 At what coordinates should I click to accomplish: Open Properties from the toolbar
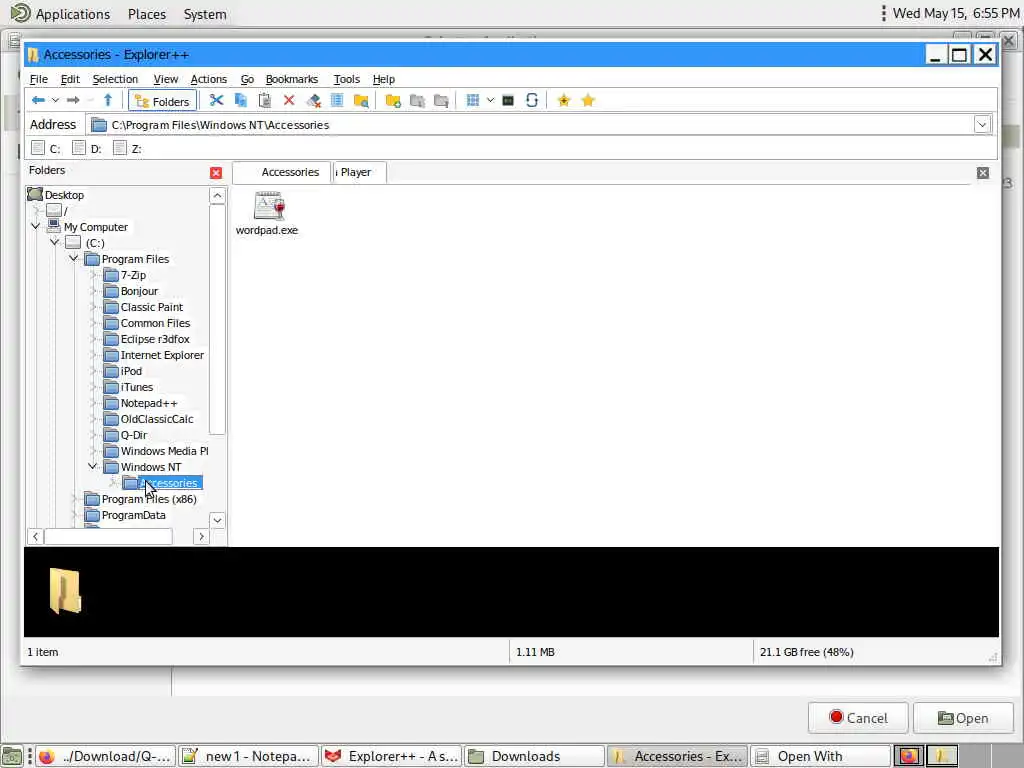click(337, 101)
